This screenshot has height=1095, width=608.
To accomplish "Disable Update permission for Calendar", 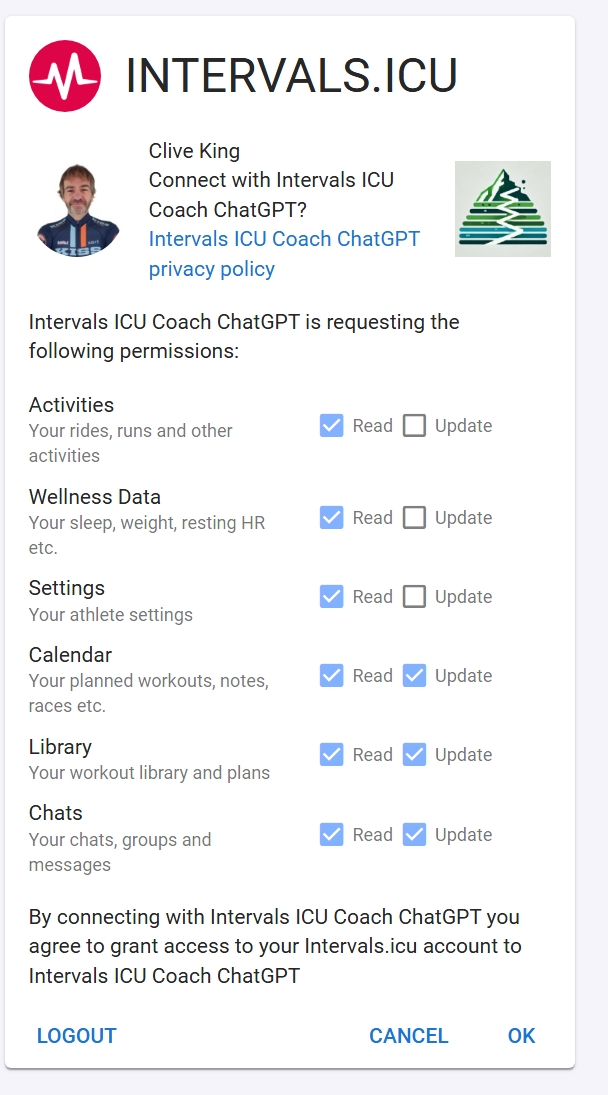I will coord(414,675).
